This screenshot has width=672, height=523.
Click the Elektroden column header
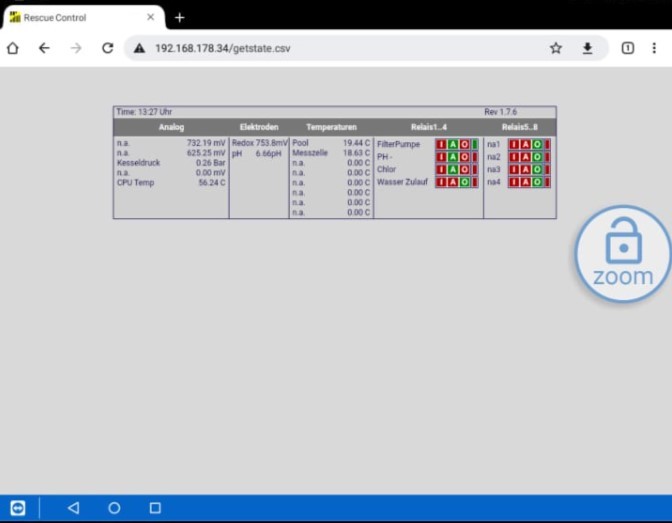(x=259, y=127)
